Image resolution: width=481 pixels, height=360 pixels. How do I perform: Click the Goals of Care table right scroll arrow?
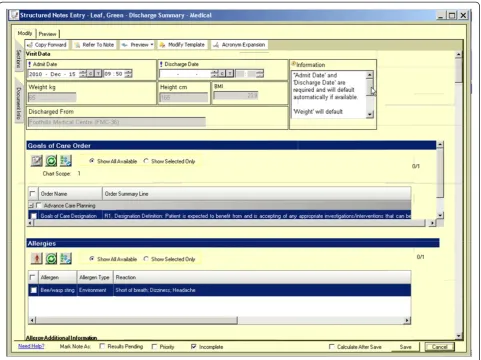(x=432, y=223)
